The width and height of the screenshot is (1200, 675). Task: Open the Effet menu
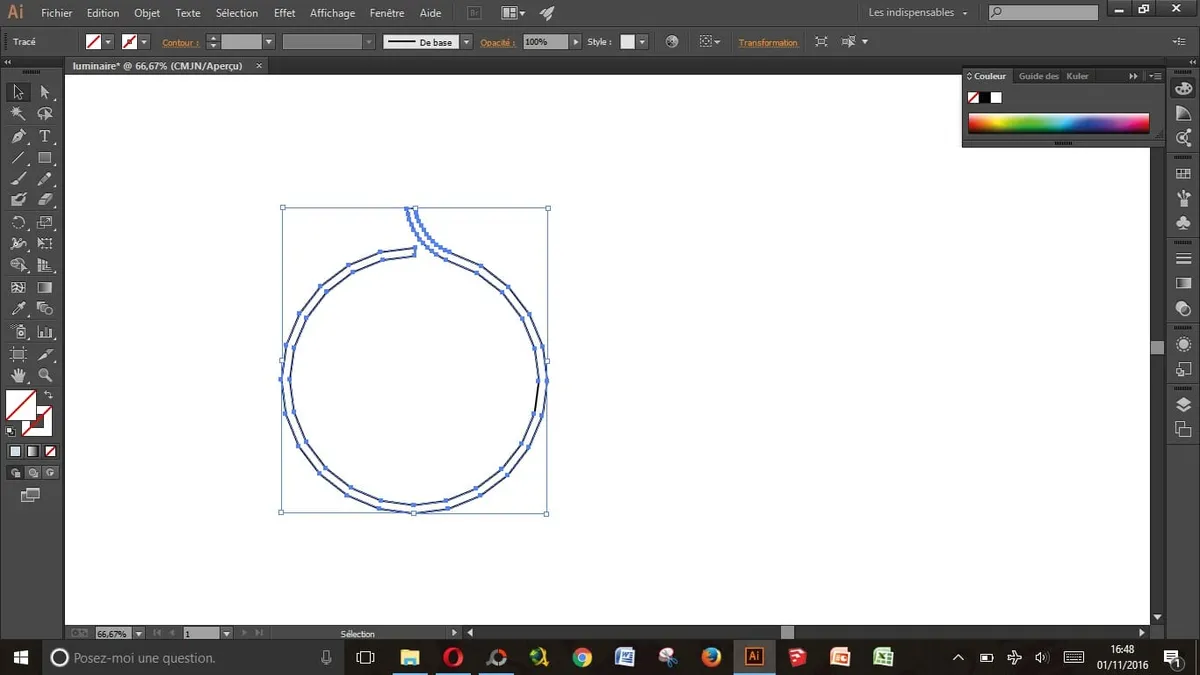(x=284, y=13)
